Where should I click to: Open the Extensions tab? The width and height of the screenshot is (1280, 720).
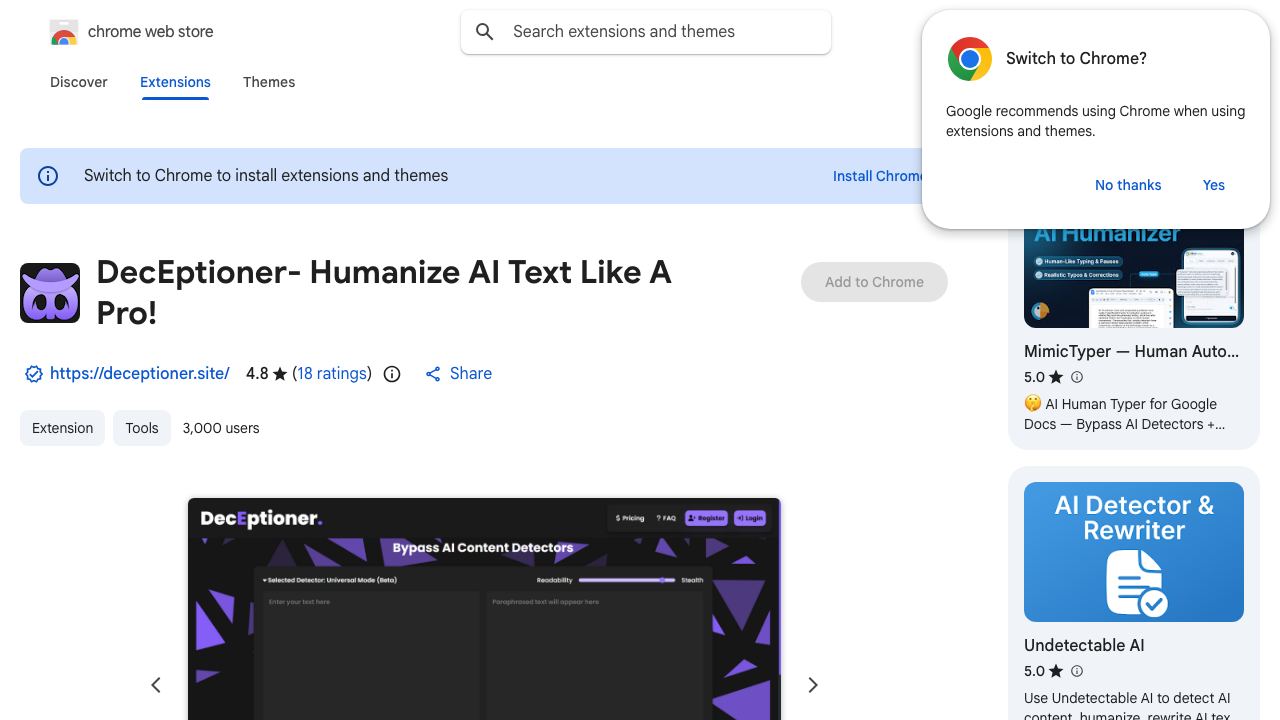click(x=175, y=82)
